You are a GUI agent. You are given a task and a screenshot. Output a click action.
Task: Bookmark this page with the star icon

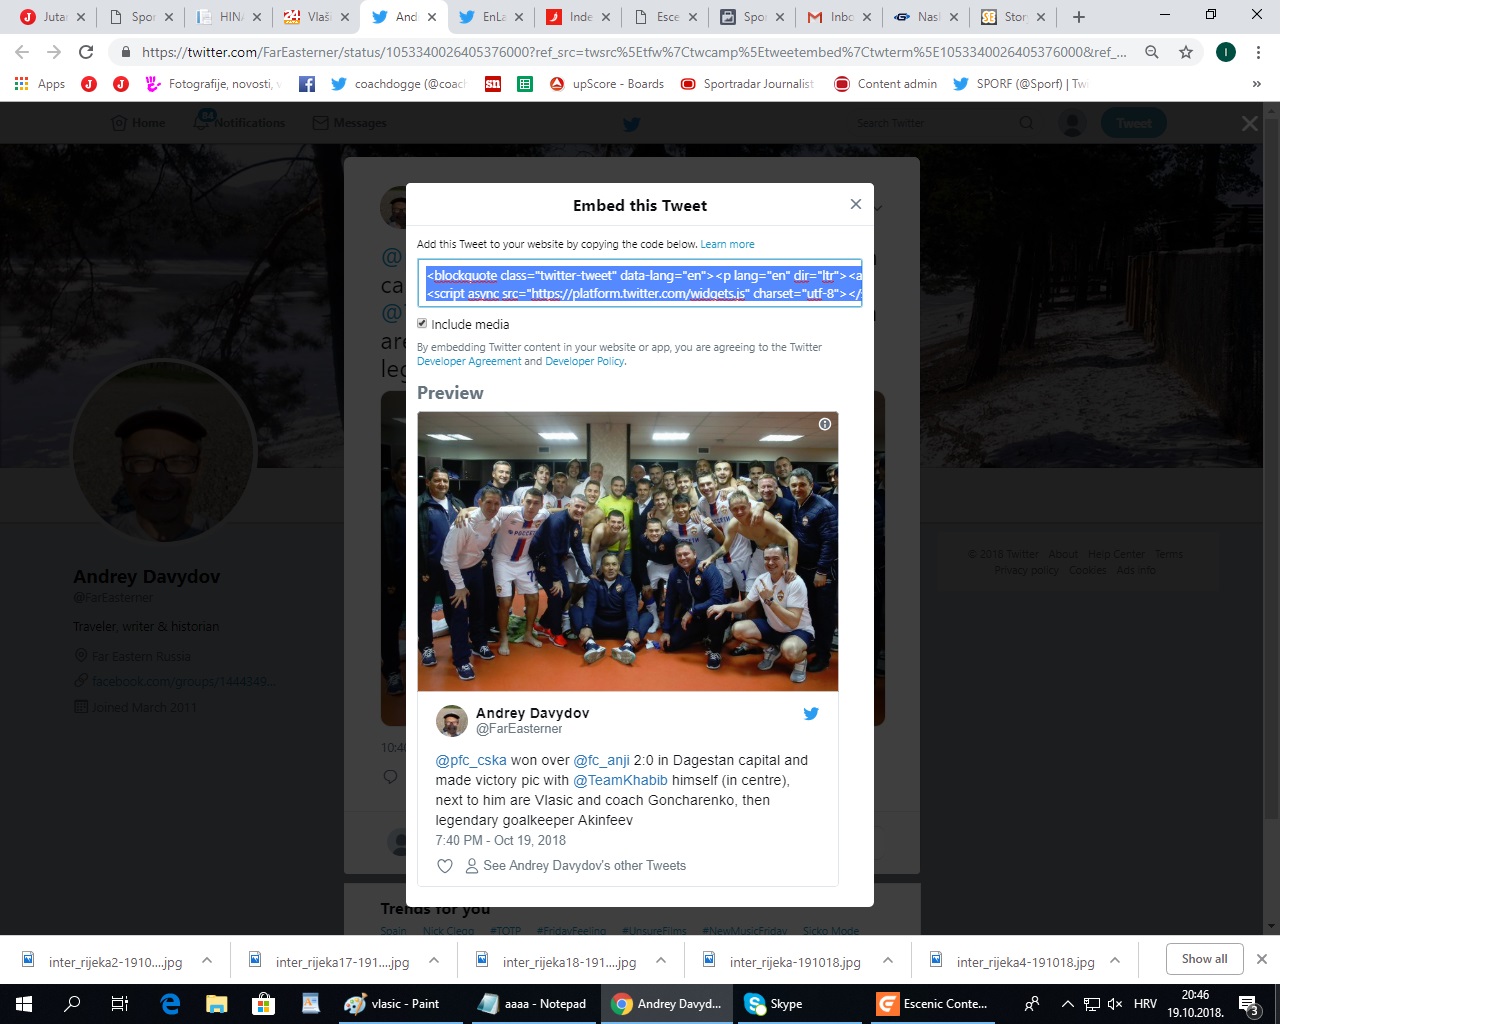coord(1186,52)
